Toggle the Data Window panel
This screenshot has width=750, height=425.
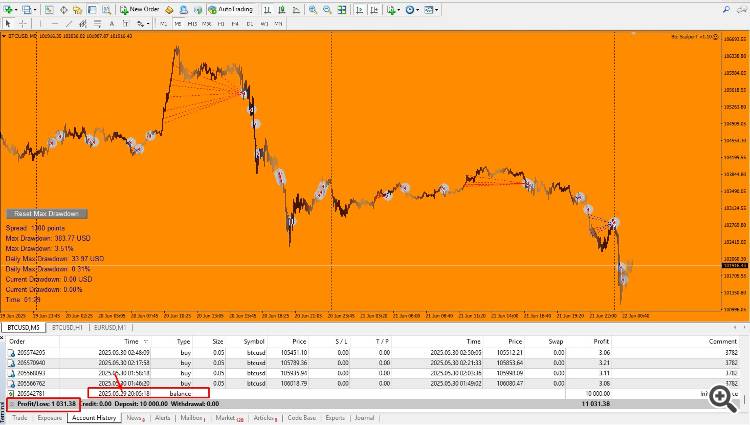63,10
